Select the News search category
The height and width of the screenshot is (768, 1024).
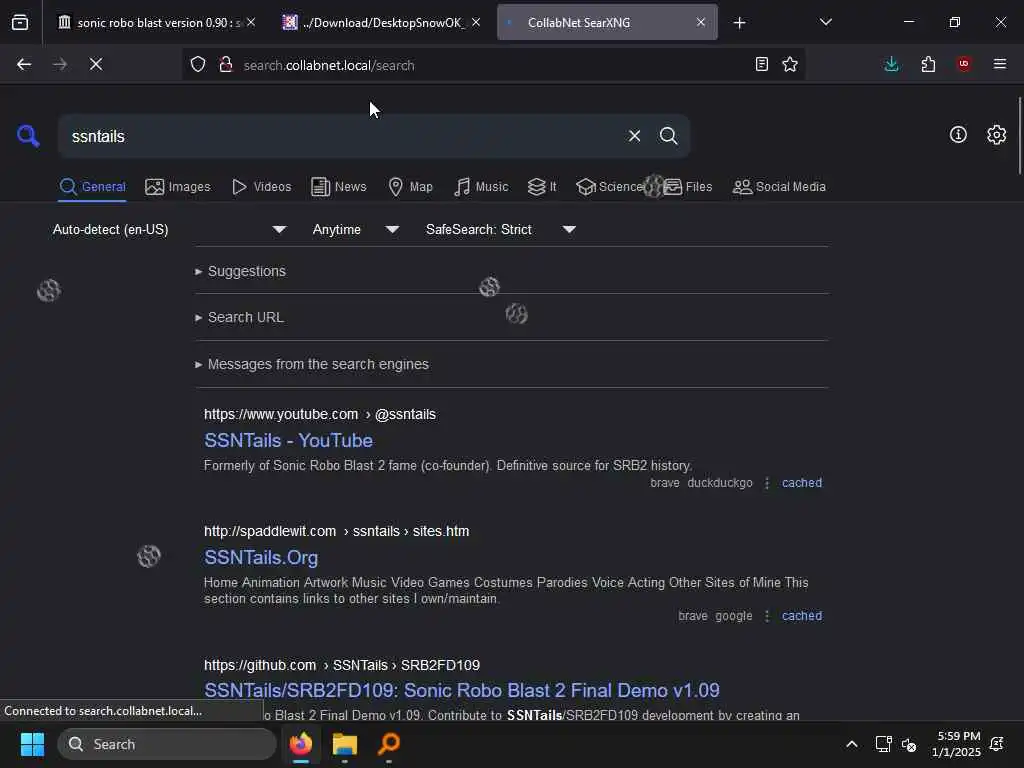point(339,187)
